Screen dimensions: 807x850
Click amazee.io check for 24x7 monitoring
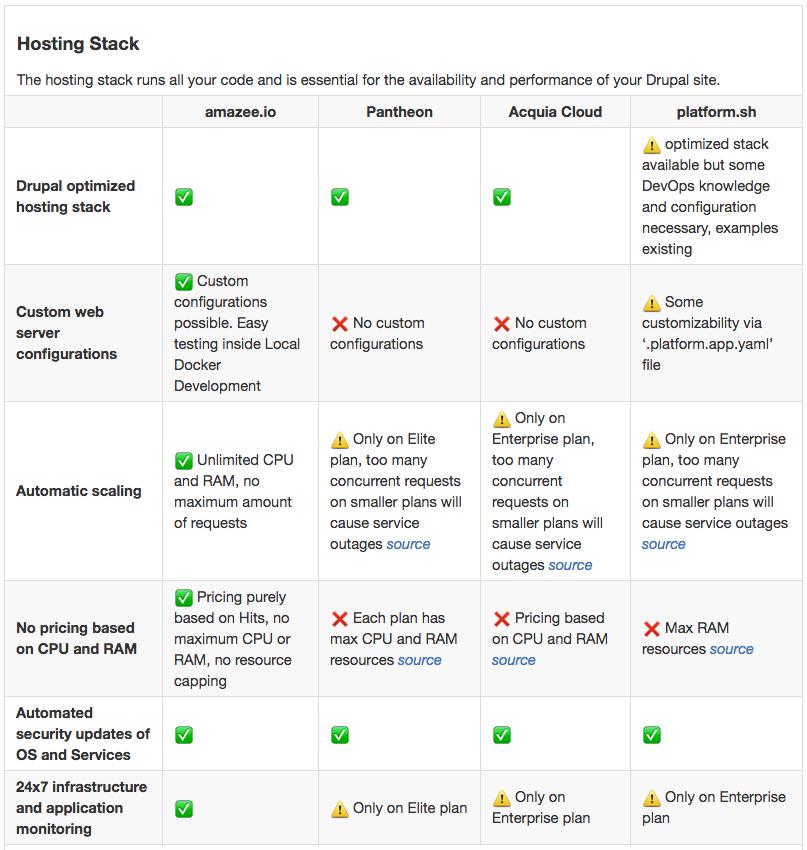click(184, 808)
